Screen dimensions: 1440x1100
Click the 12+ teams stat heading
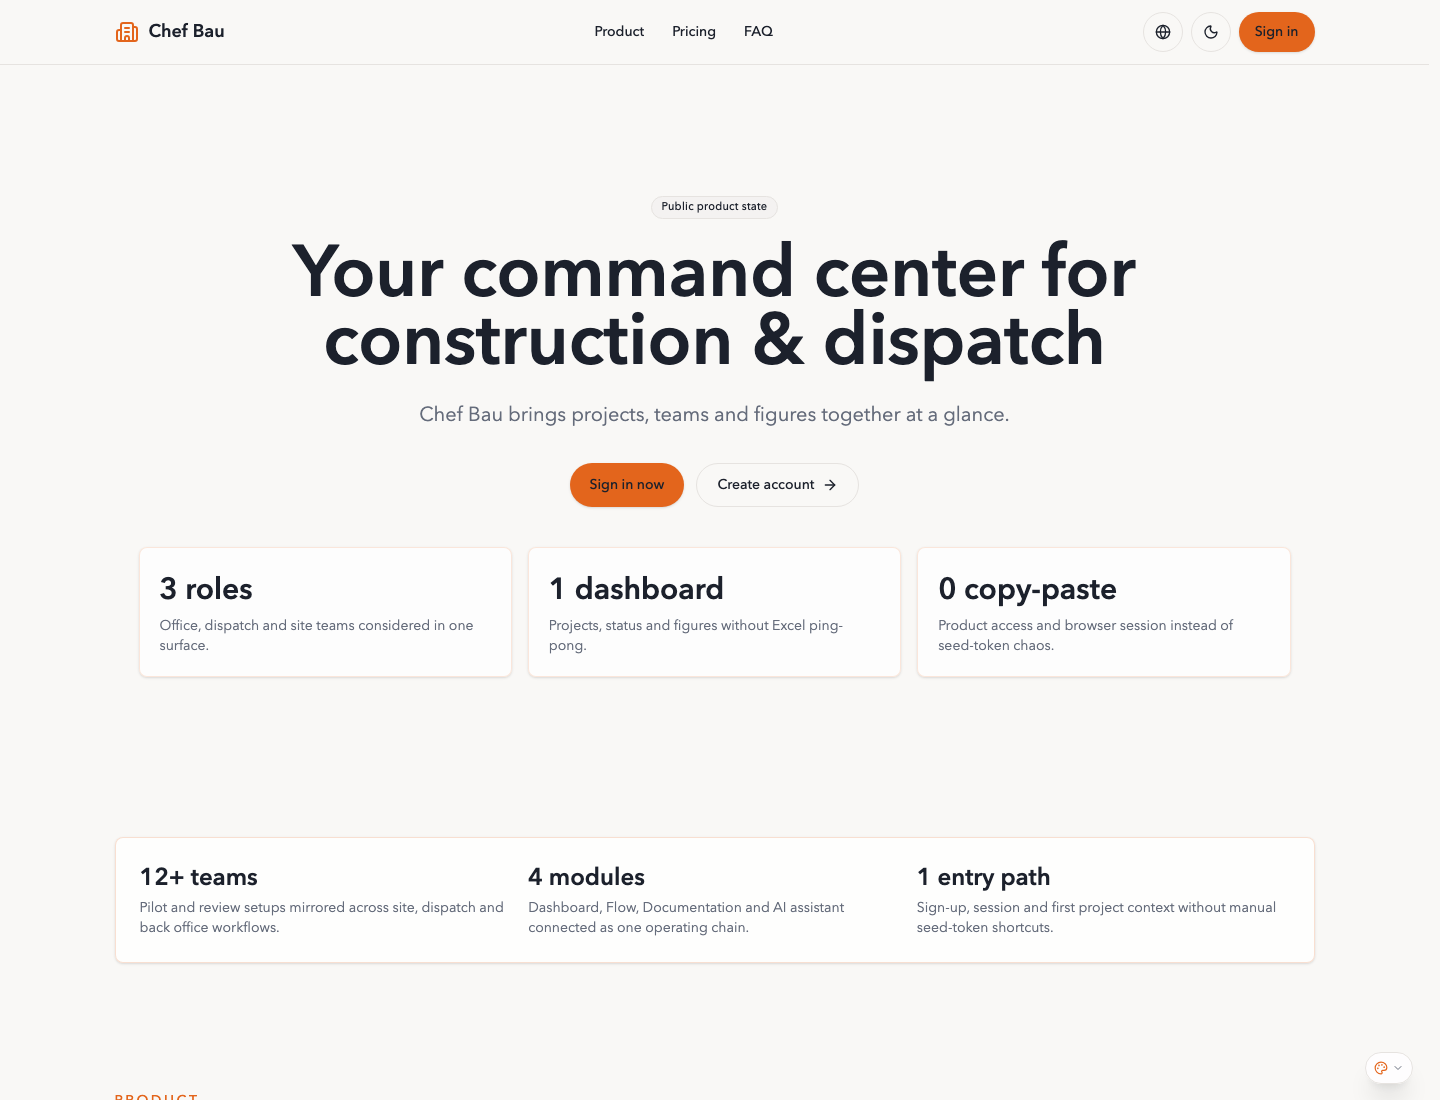(199, 877)
